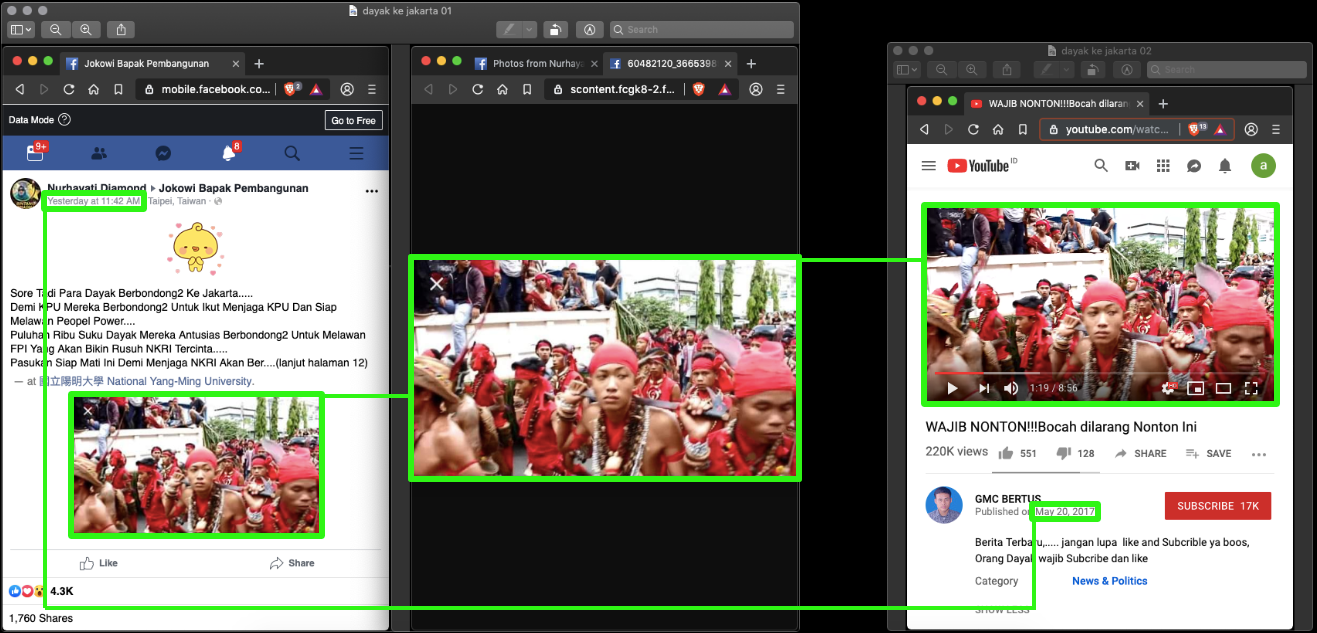Toggle fullscreen on the YouTube player

[1251, 388]
